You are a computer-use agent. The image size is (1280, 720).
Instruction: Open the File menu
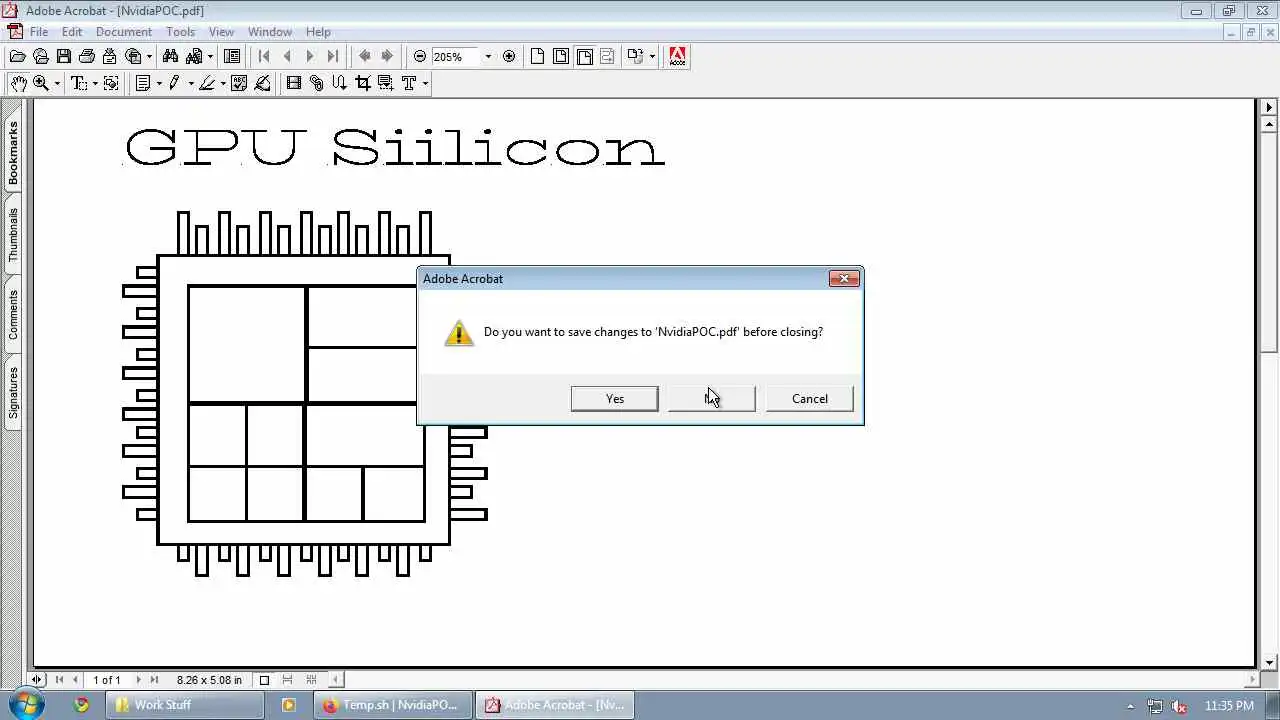[39, 32]
